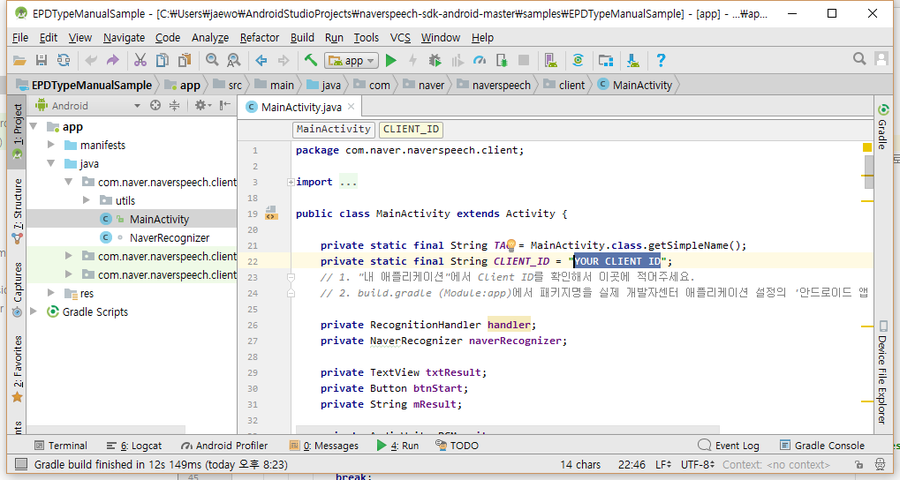900x480 pixels.
Task: Click the Debug app bug icon
Action: (435, 60)
